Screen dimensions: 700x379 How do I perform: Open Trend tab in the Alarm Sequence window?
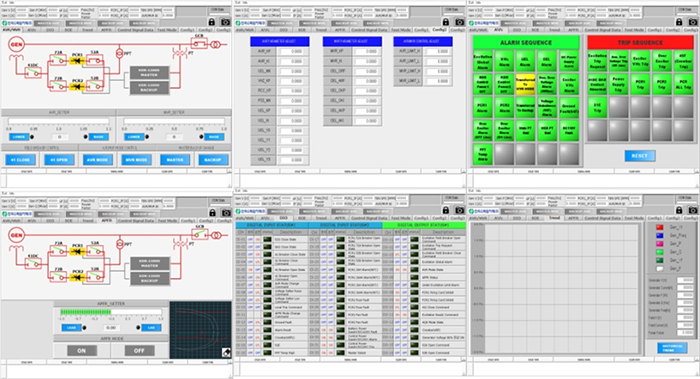pos(554,30)
